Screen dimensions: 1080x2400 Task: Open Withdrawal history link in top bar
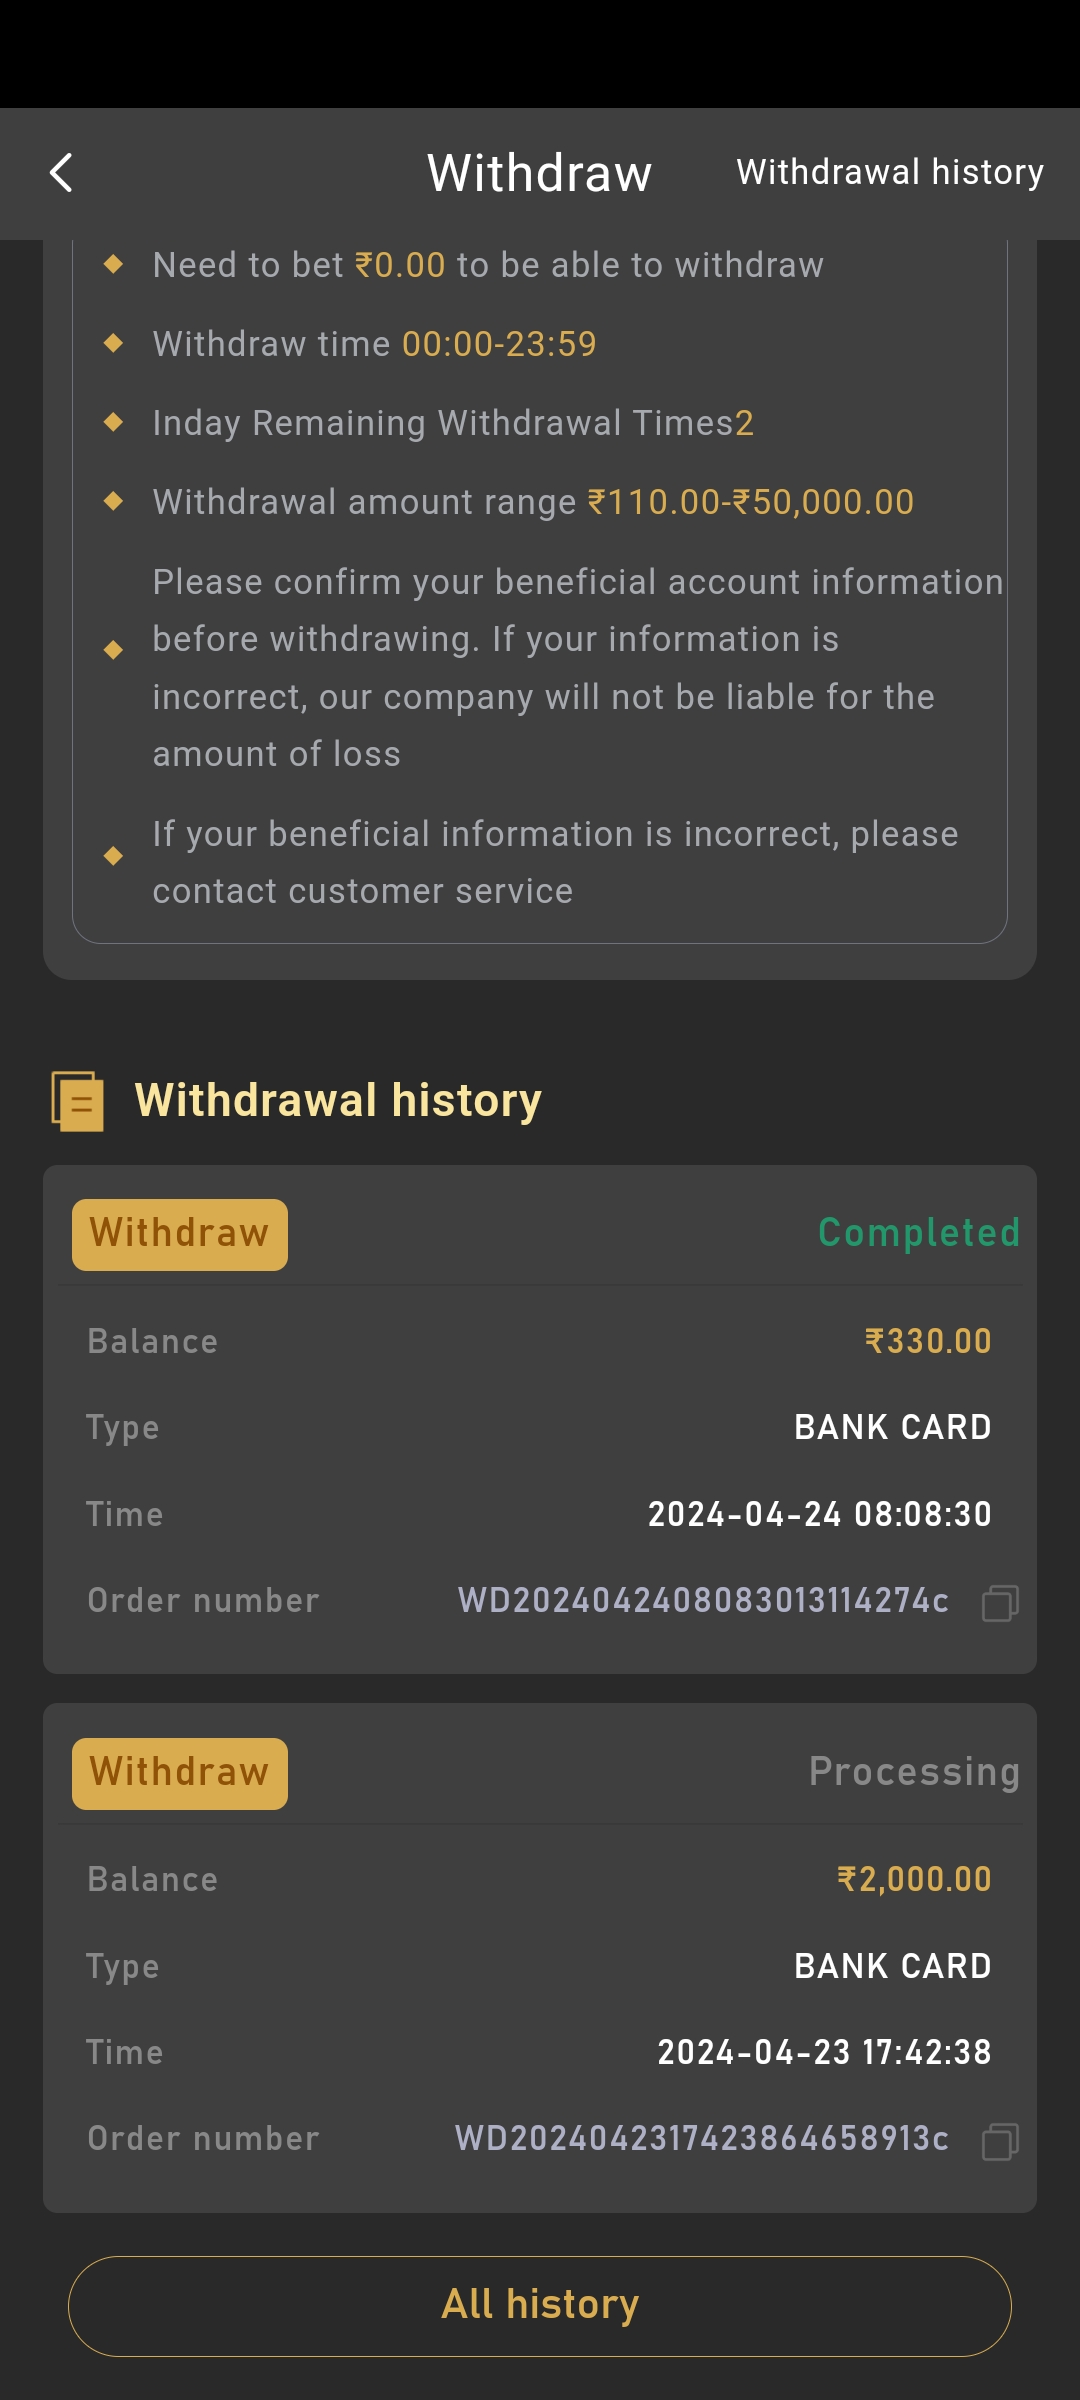(x=890, y=172)
